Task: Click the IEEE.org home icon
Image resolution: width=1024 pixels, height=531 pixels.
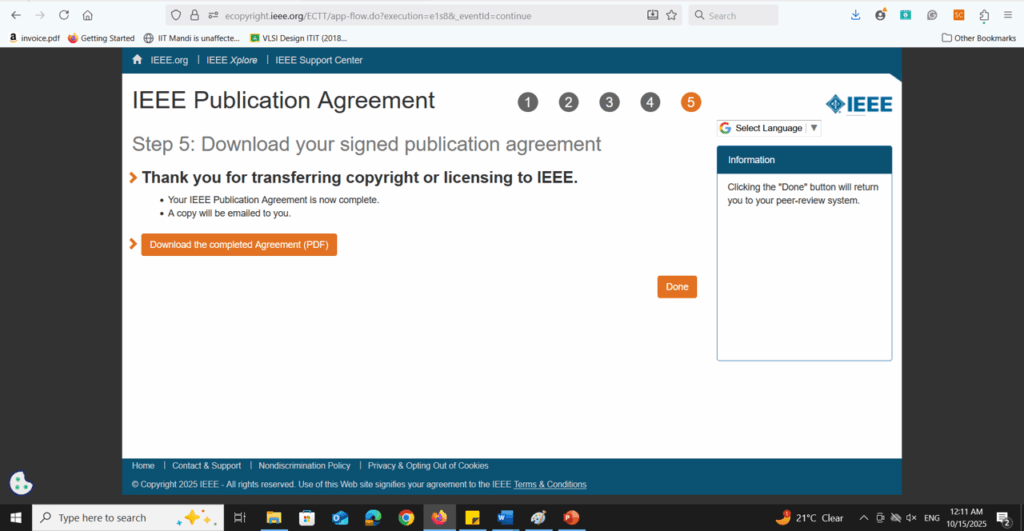Action: tap(138, 60)
